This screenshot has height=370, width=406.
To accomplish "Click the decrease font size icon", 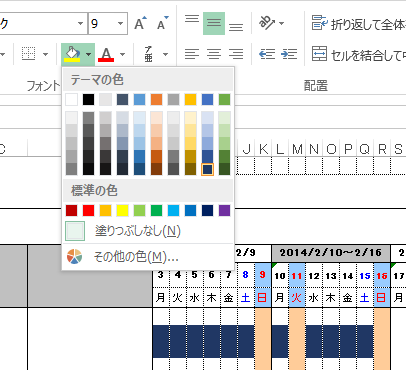I will pyautogui.click(x=162, y=23).
